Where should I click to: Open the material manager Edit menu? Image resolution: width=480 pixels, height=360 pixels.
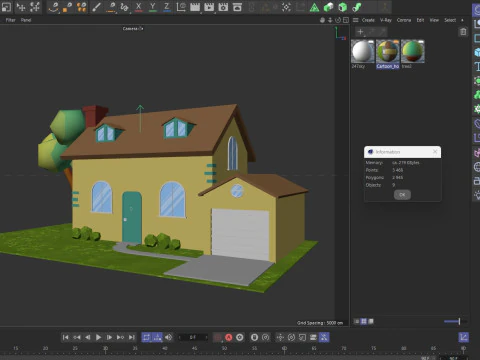pos(420,20)
